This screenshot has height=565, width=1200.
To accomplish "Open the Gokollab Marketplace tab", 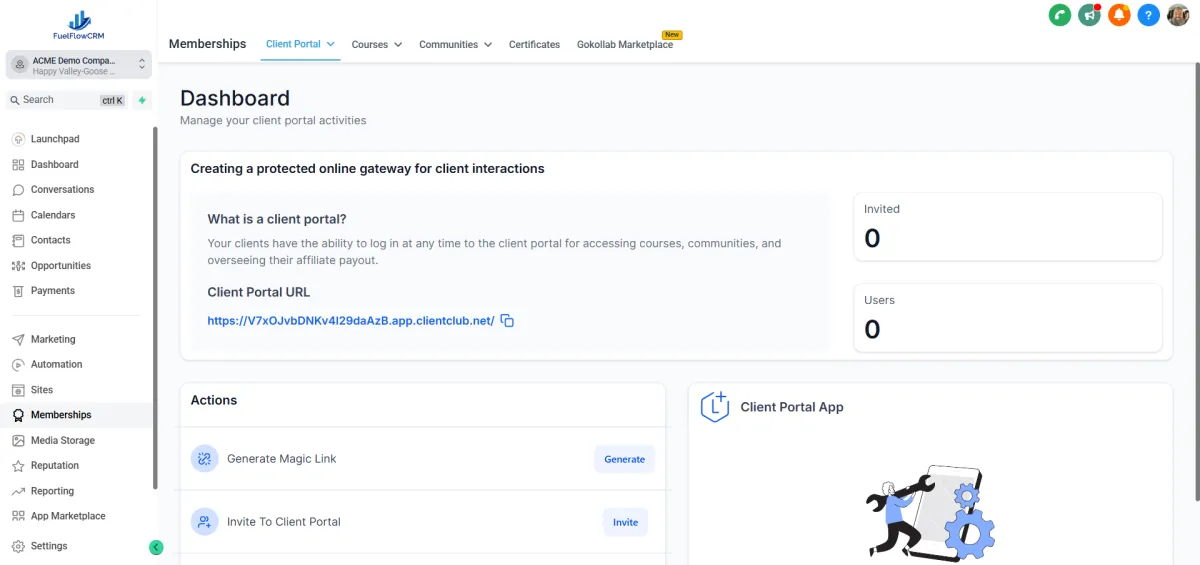I will click(x=625, y=45).
